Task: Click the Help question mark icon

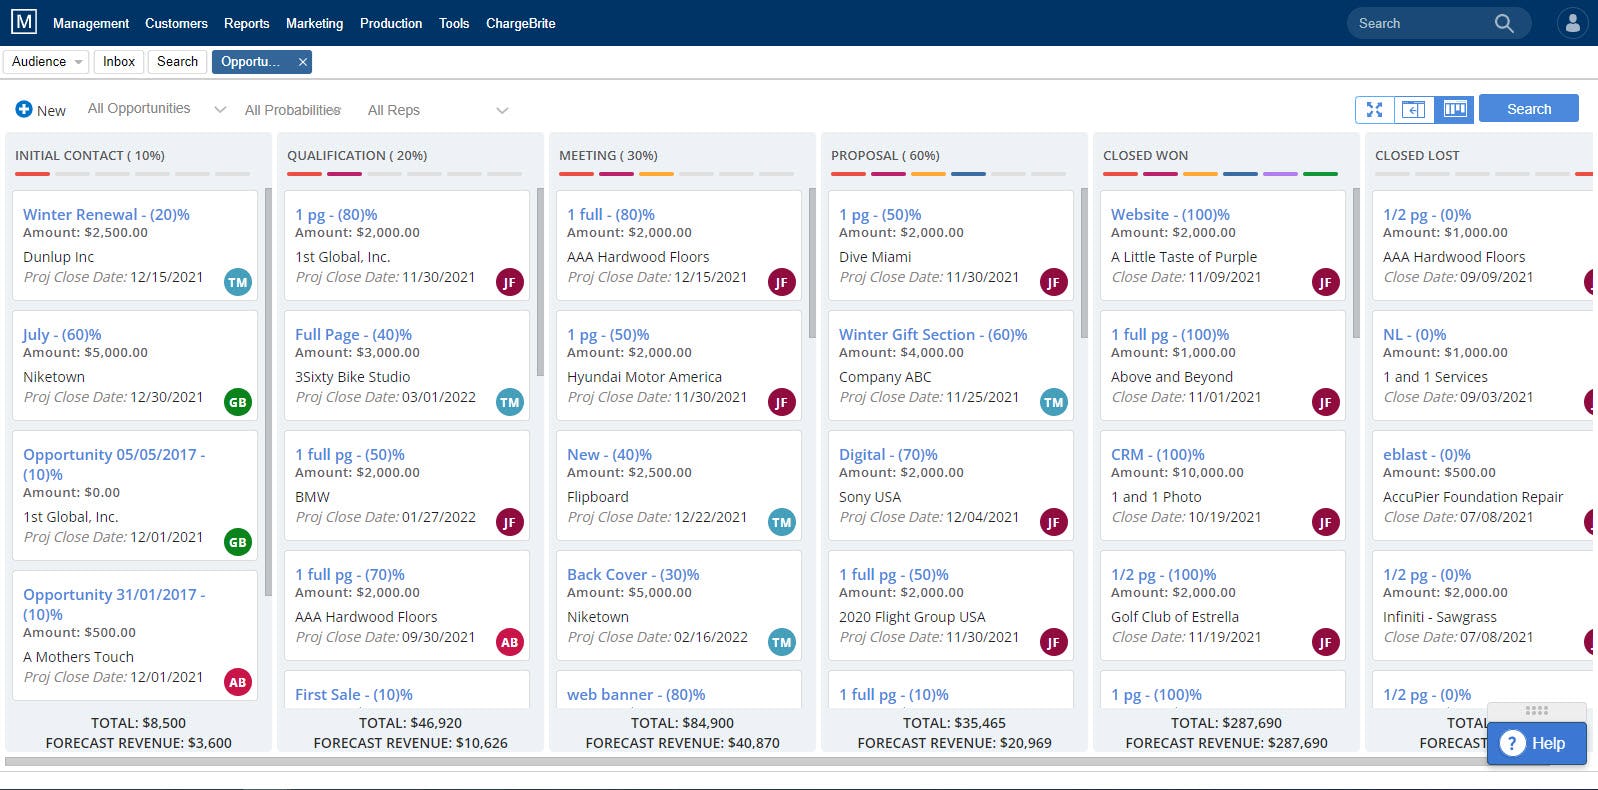Action: tap(1513, 743)
